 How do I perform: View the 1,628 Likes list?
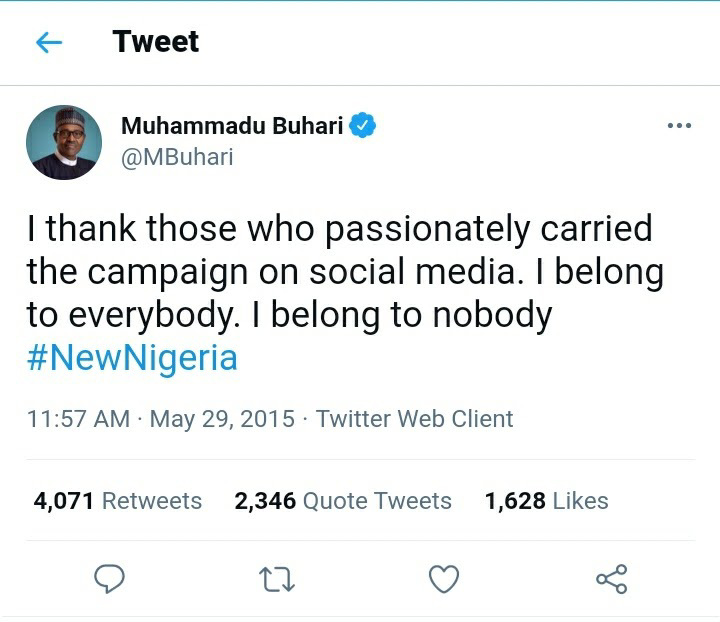[546, 500]
